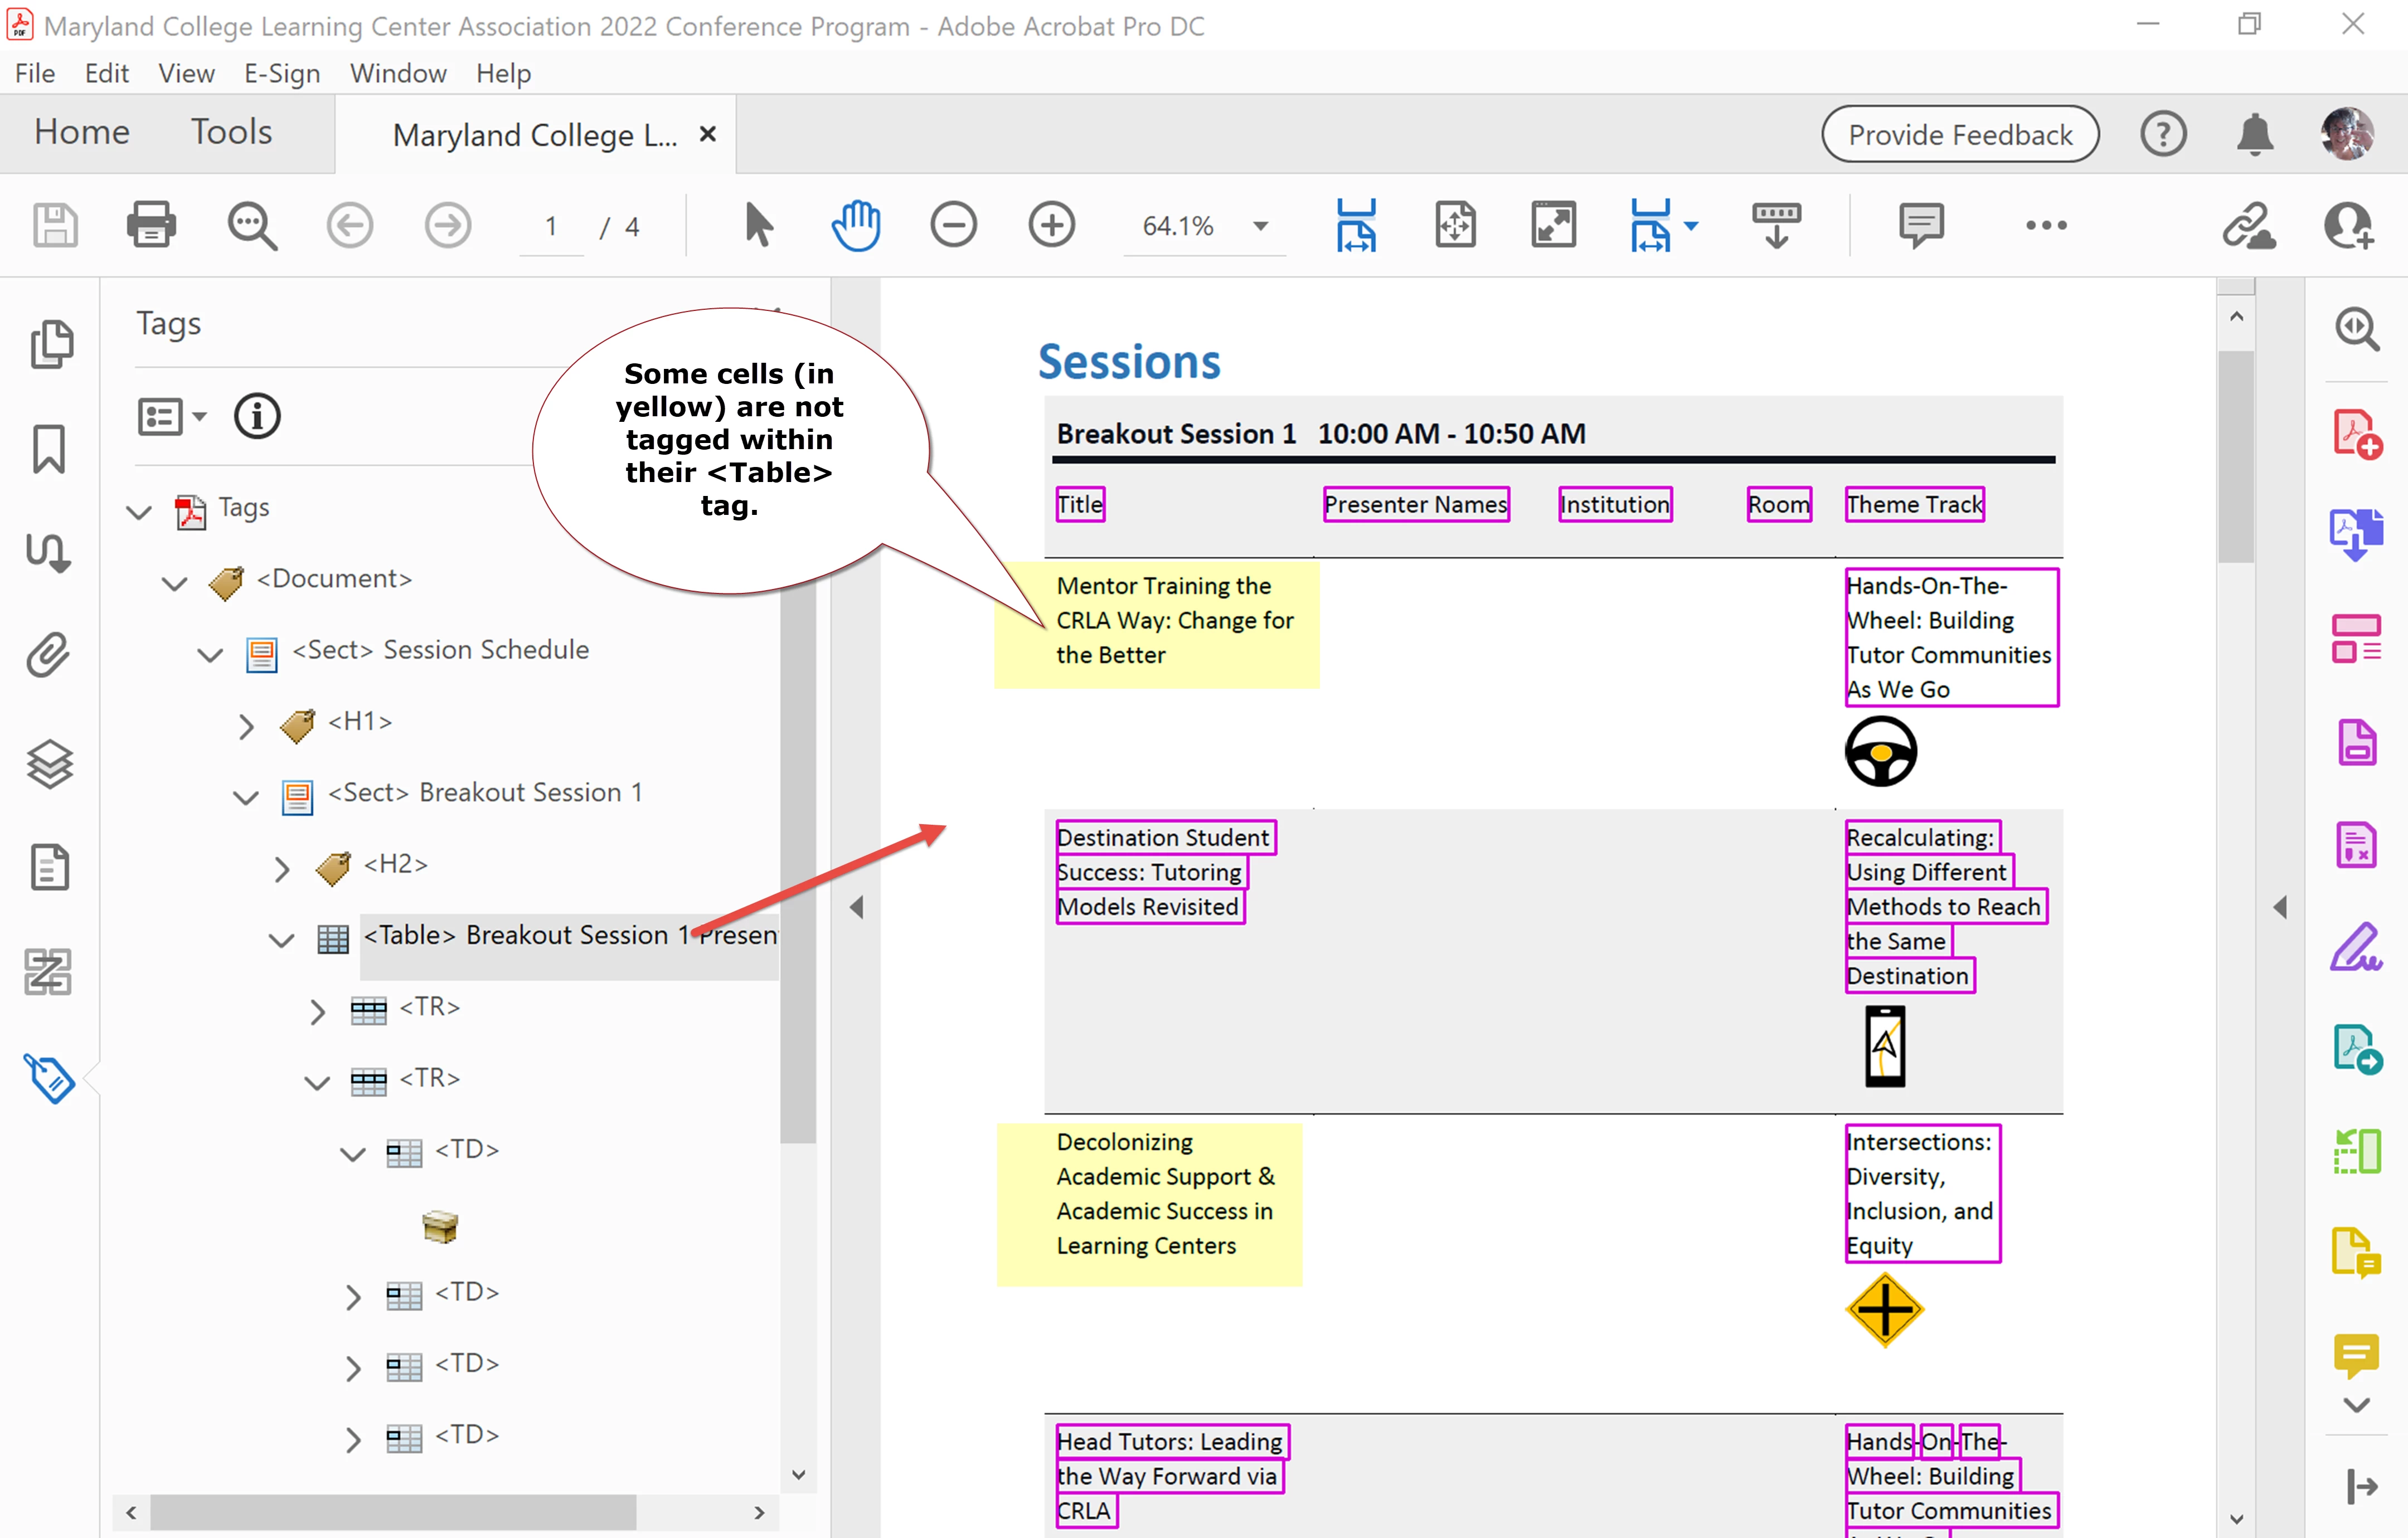The height and width of the screenshot is (1538, 2408).
Task: Expand the first TR tag row
Action: pos(317,1011)
